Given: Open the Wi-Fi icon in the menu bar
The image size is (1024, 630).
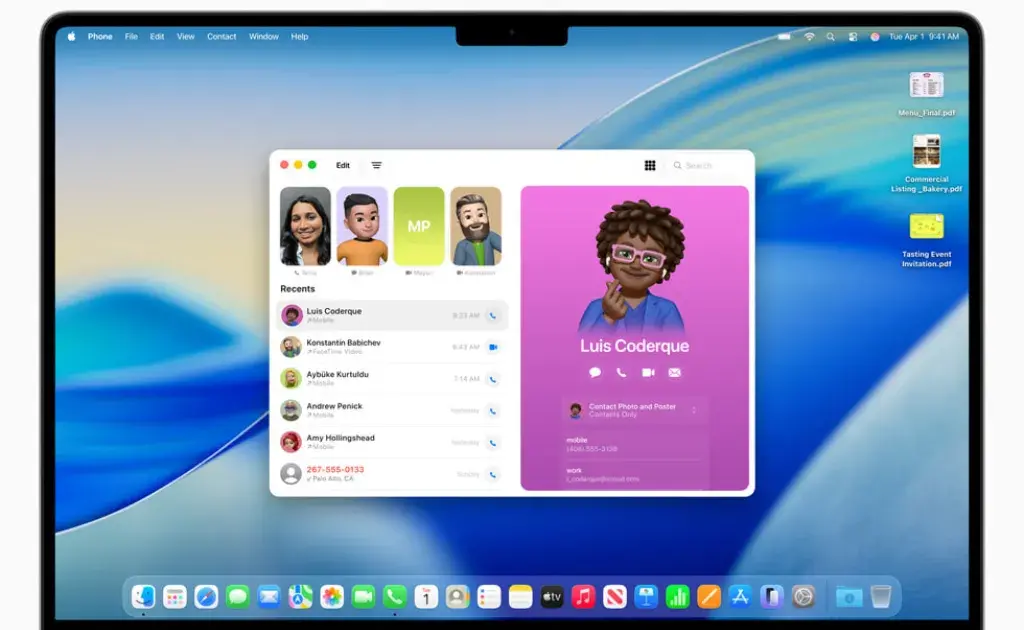Looking at the screenshot, I should tap(808, 36).
